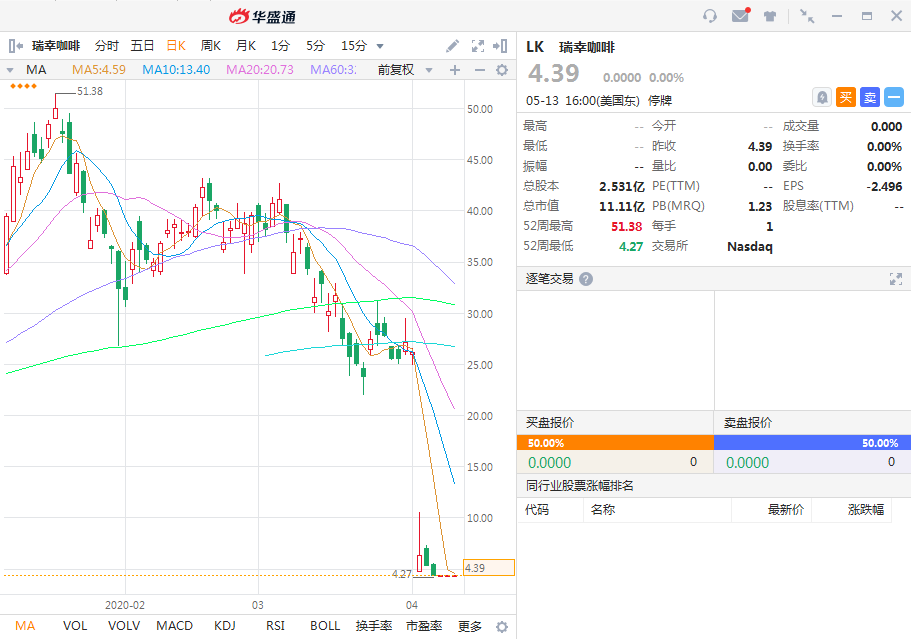Open customer service headset icon
Screen dimensions: 911x639
(x=710, y=16)
